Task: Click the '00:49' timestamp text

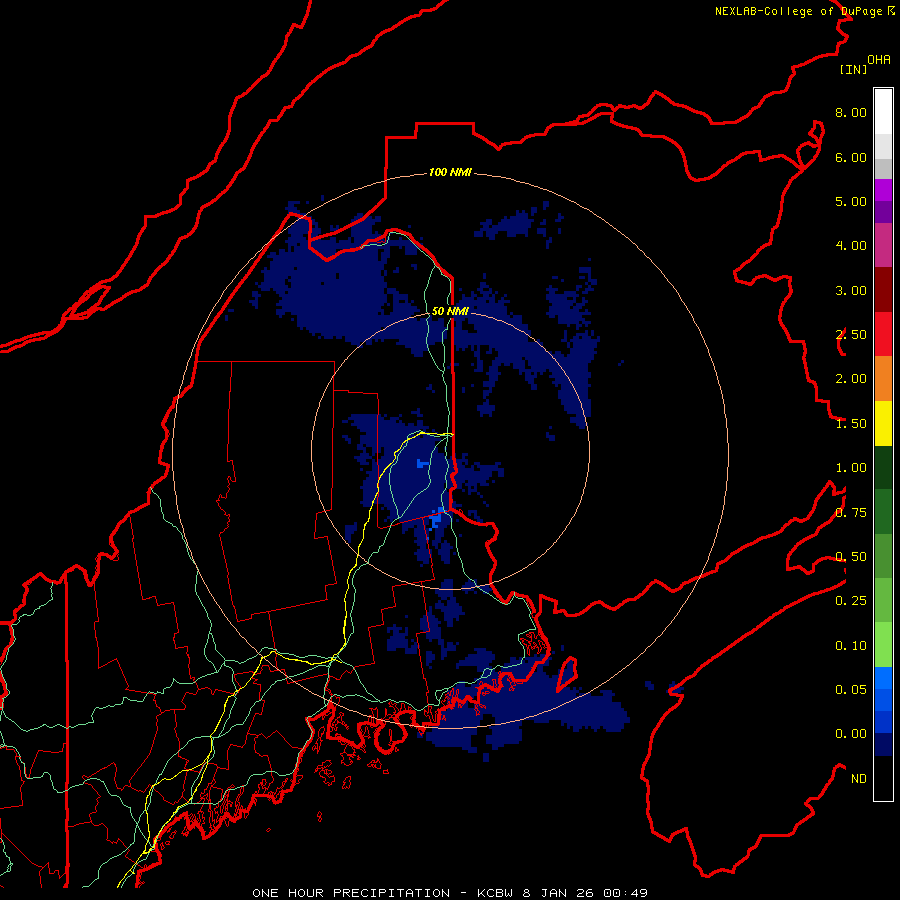Action: click(x=627, y=893)
